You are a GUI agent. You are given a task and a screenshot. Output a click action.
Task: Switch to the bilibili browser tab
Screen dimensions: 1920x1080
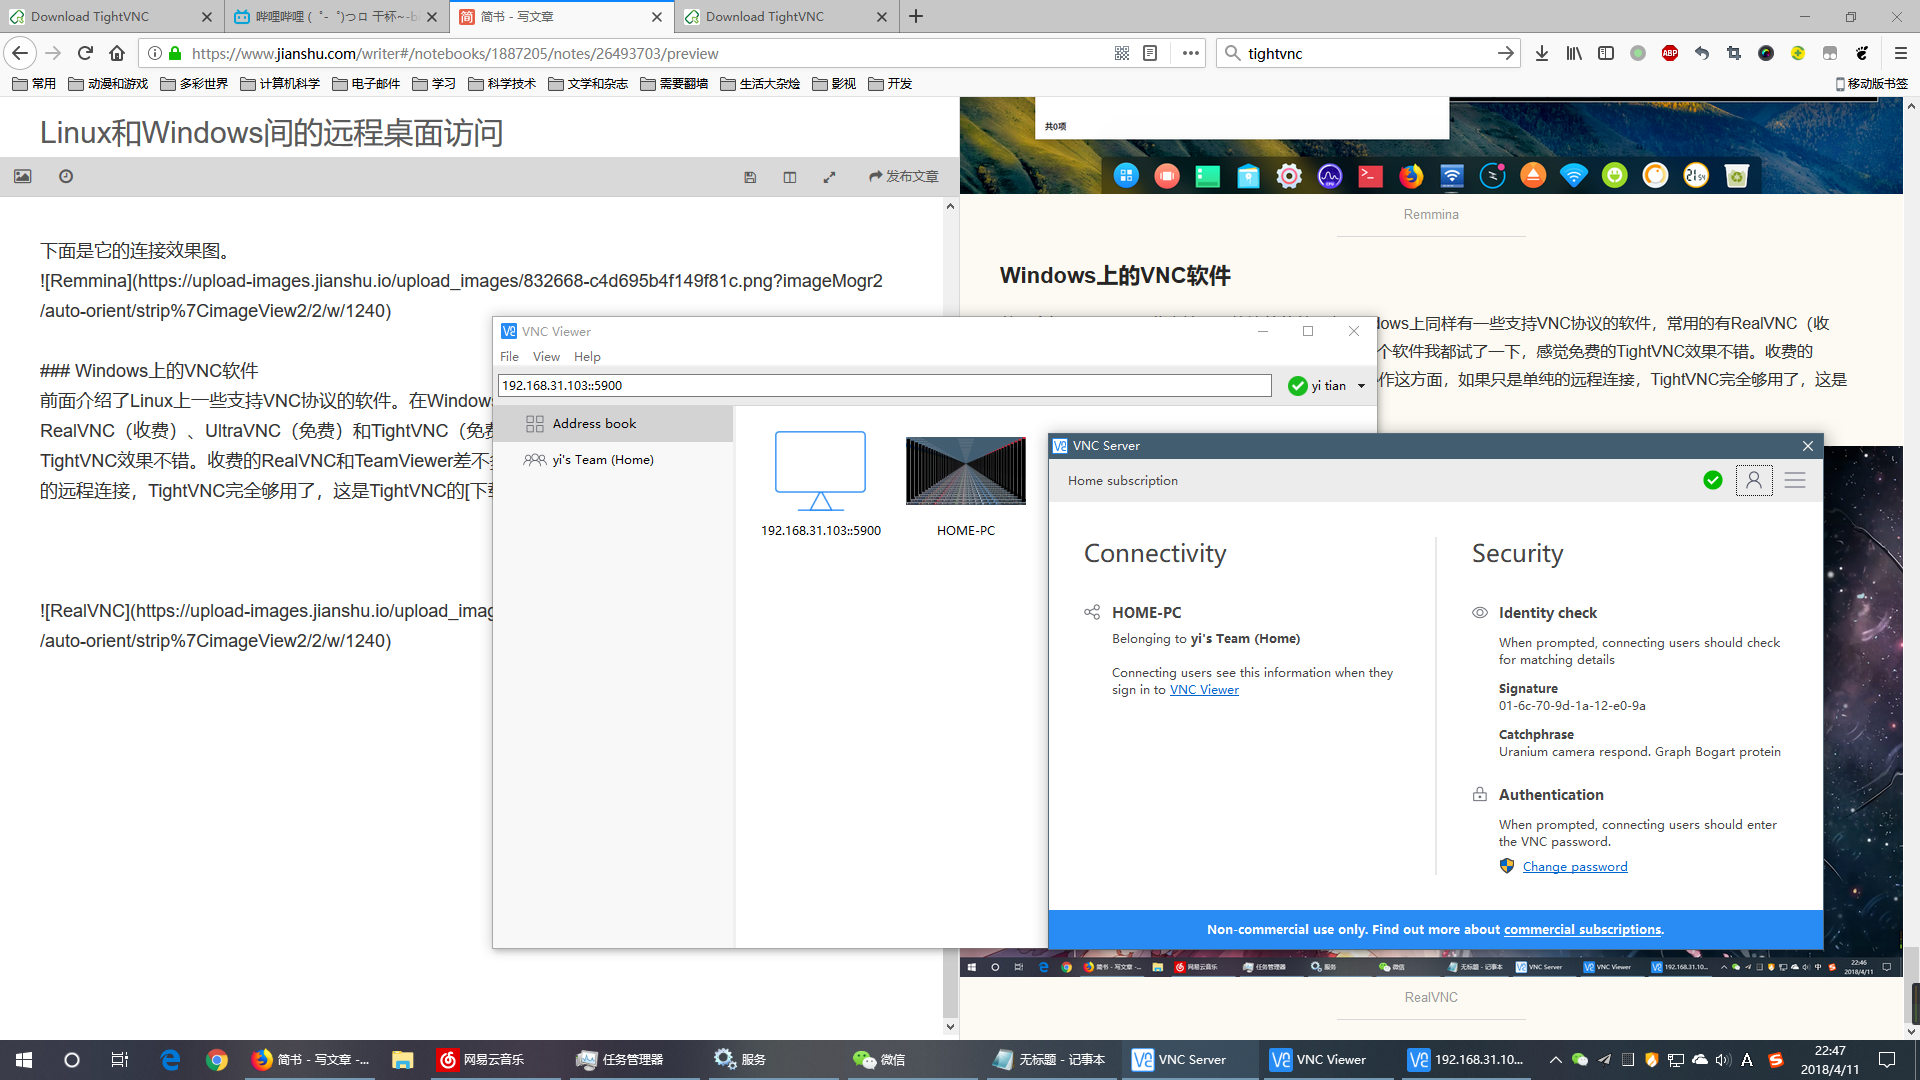point(335,16)
